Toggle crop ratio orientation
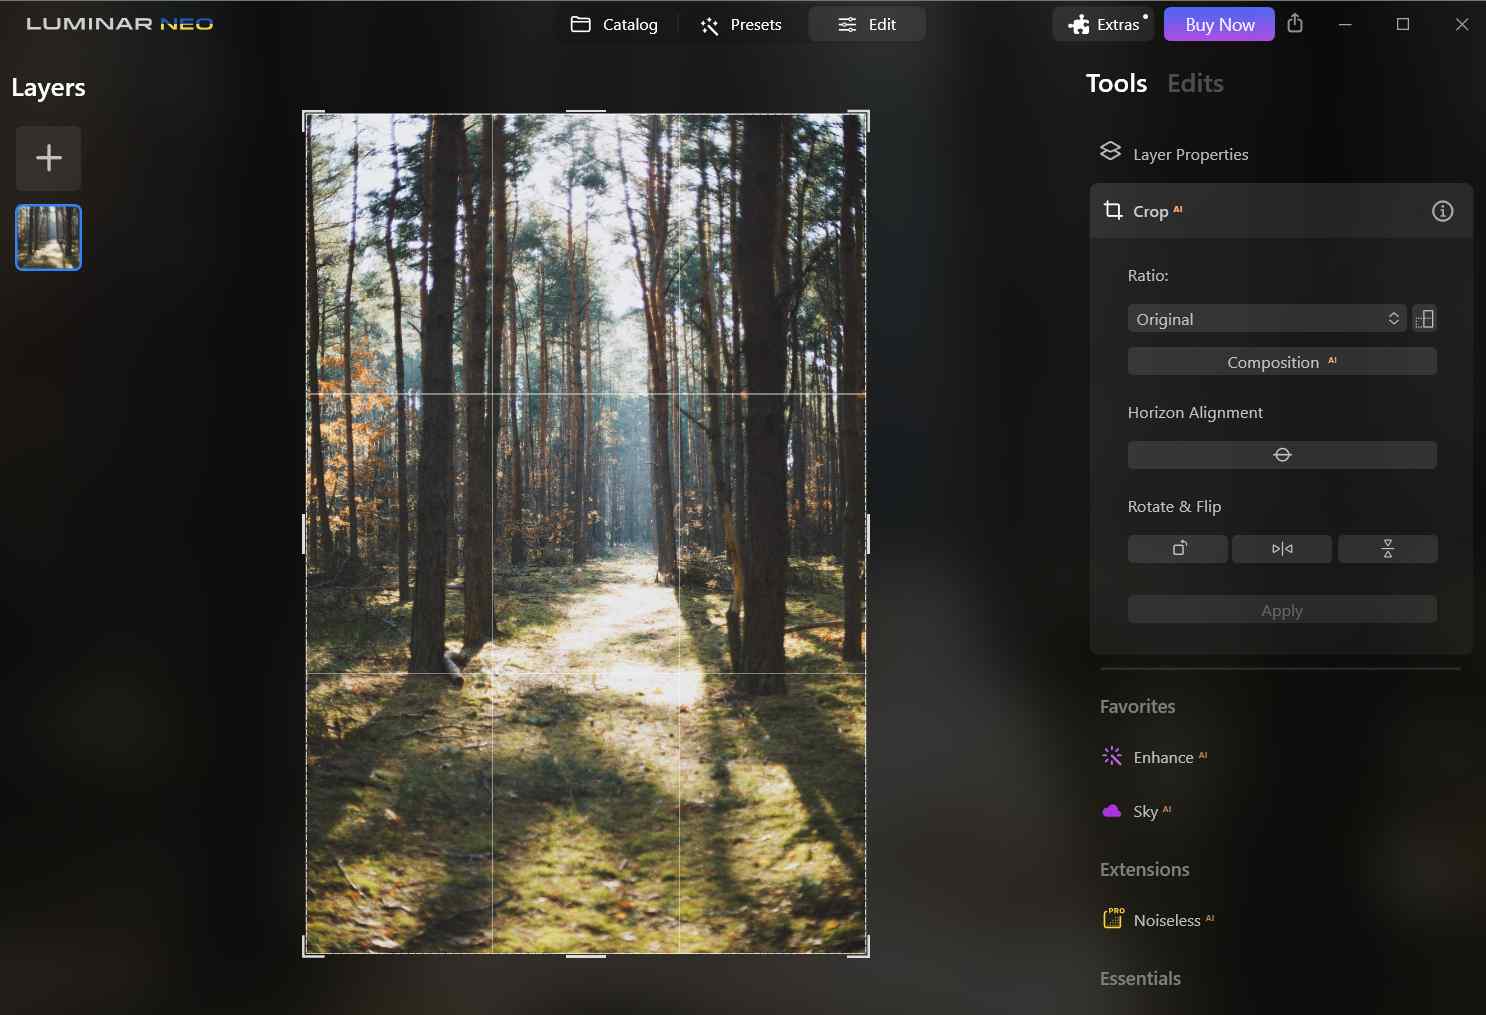The image size is (1486, 1015). click(1425, 319)
